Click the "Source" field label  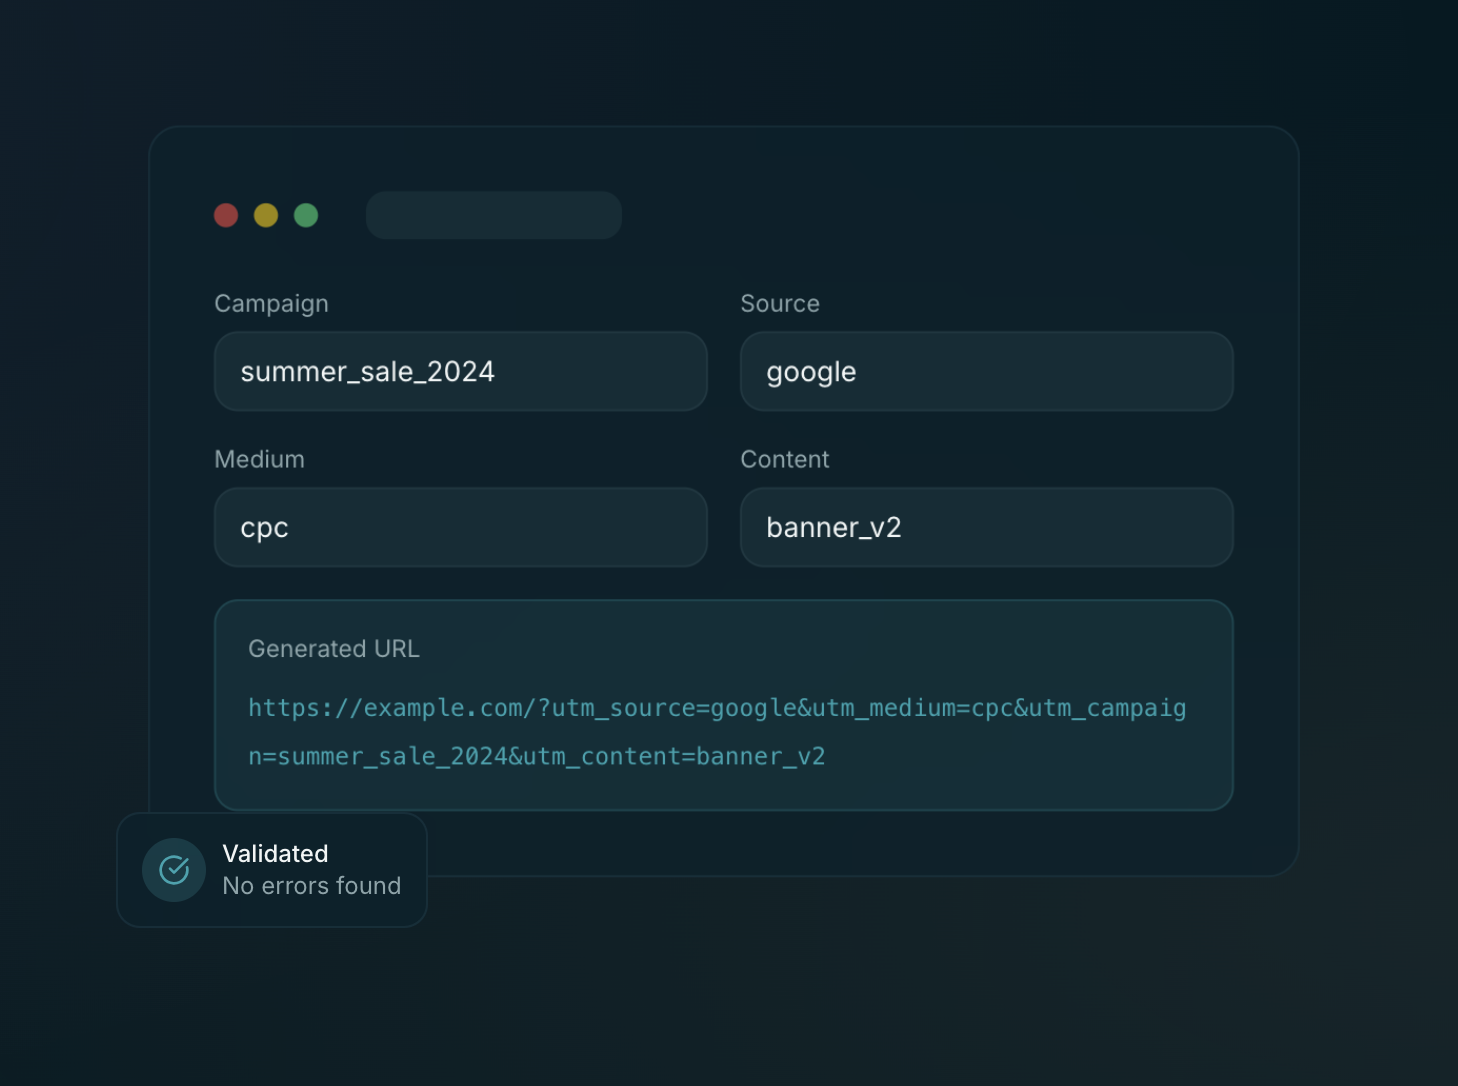point(780,304)
